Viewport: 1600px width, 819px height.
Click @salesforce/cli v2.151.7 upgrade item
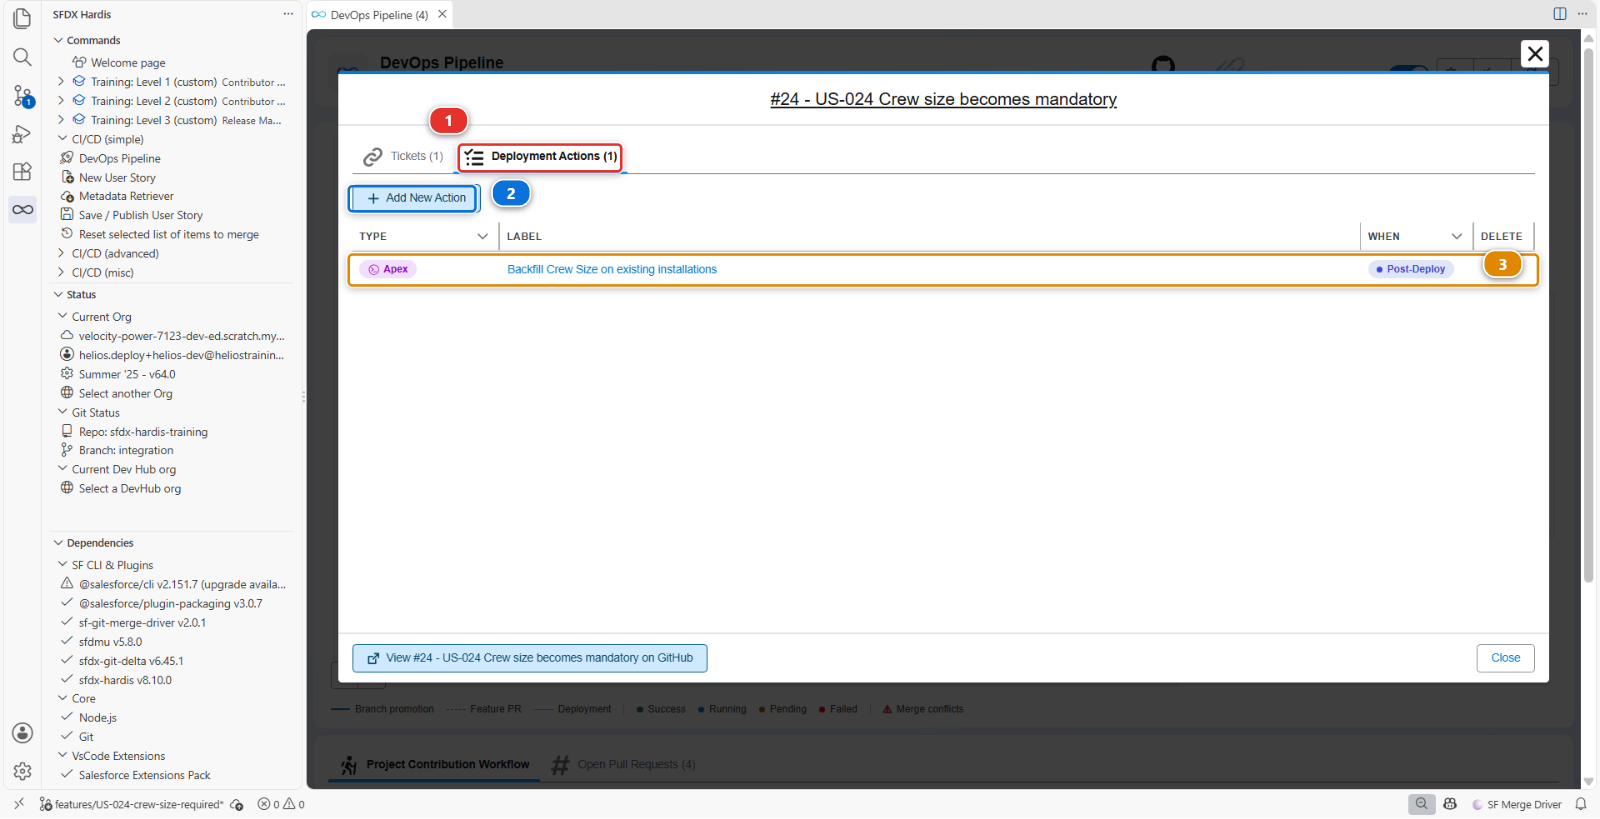tap(181, 584)
